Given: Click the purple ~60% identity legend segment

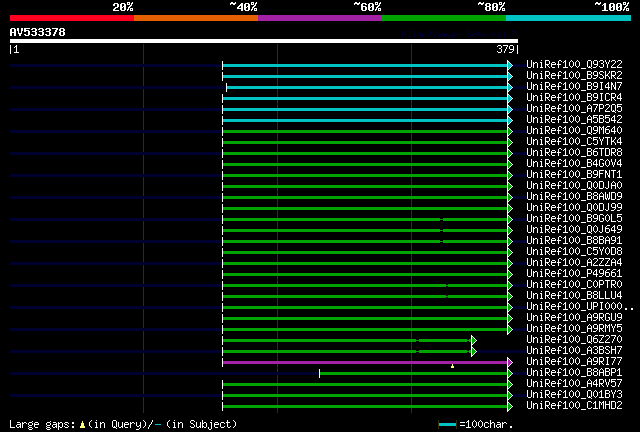Looking at the screenshot, I should [320, 18].
